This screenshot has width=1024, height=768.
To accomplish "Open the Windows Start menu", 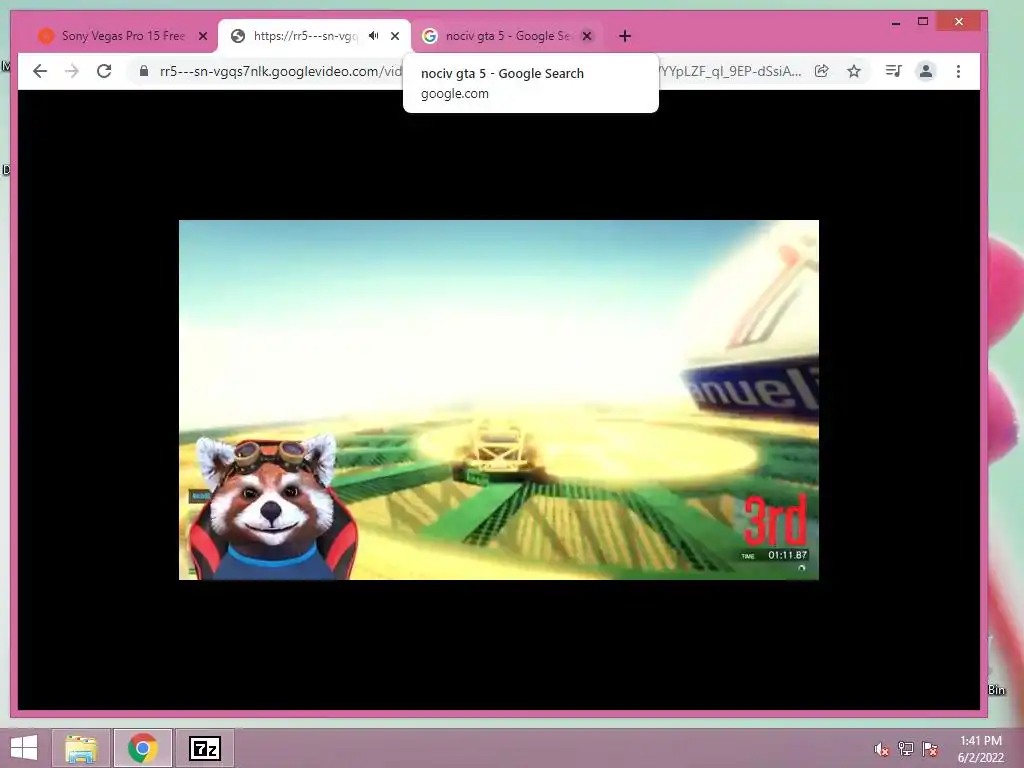I will coord(24,748).
